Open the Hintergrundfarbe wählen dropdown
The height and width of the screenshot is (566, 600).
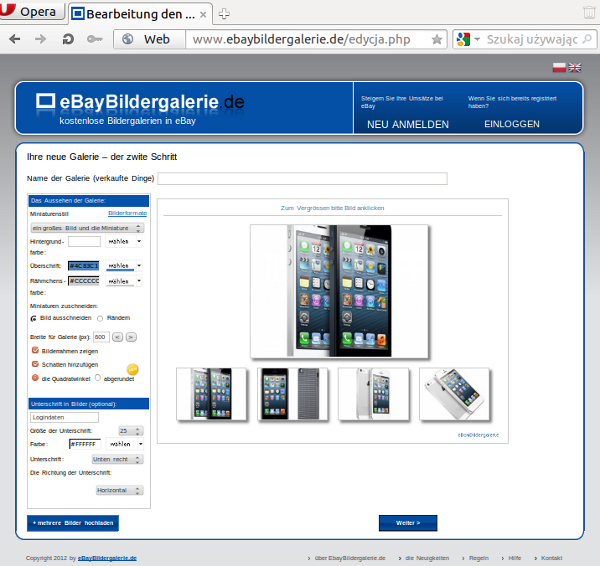124,241
